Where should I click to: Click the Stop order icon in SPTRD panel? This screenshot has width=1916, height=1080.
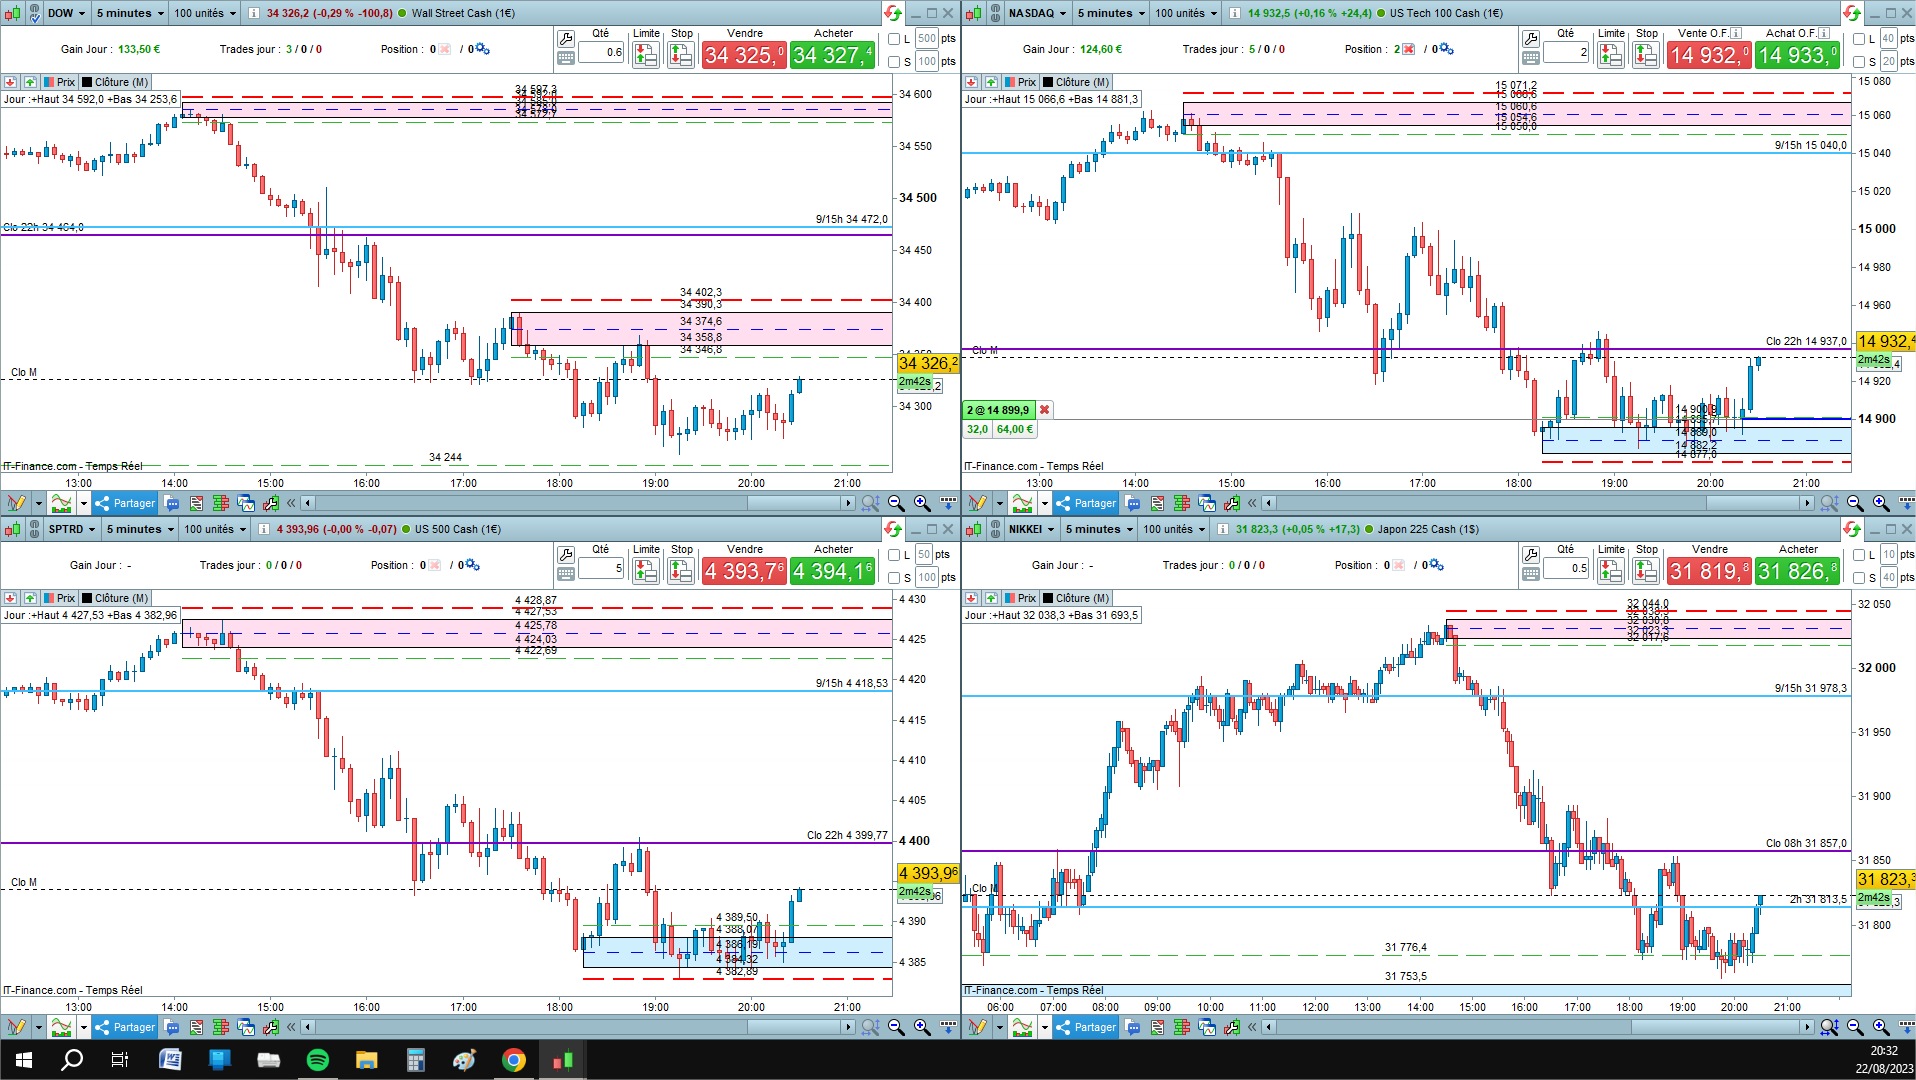point(681,571)
